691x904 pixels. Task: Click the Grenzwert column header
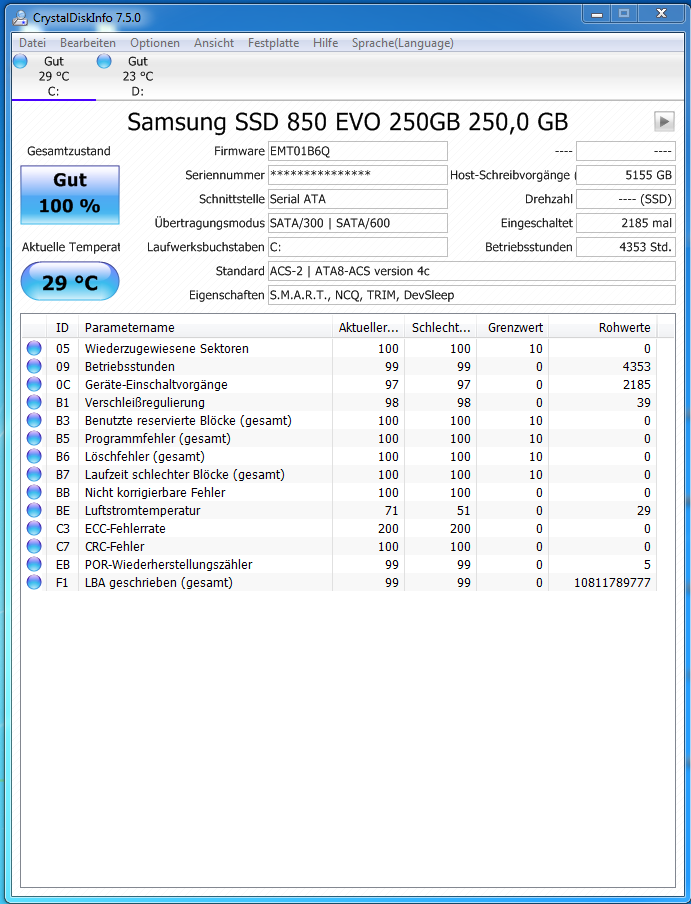click(512, 327)
